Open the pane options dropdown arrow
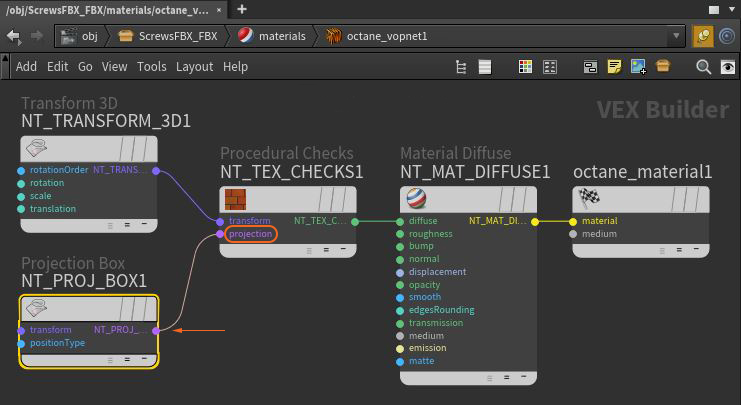This screenshot has width=741, height=405. click(732, 9)
